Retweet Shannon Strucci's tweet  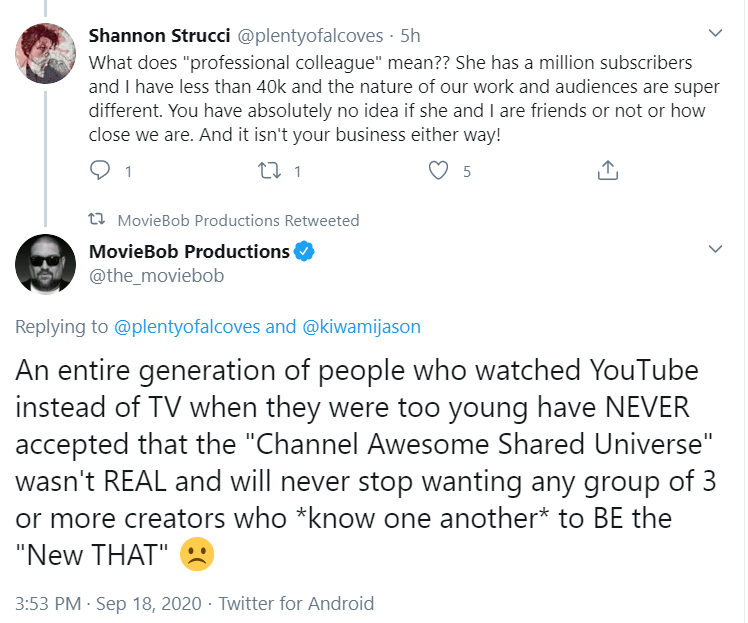click(x=269, y=172)
